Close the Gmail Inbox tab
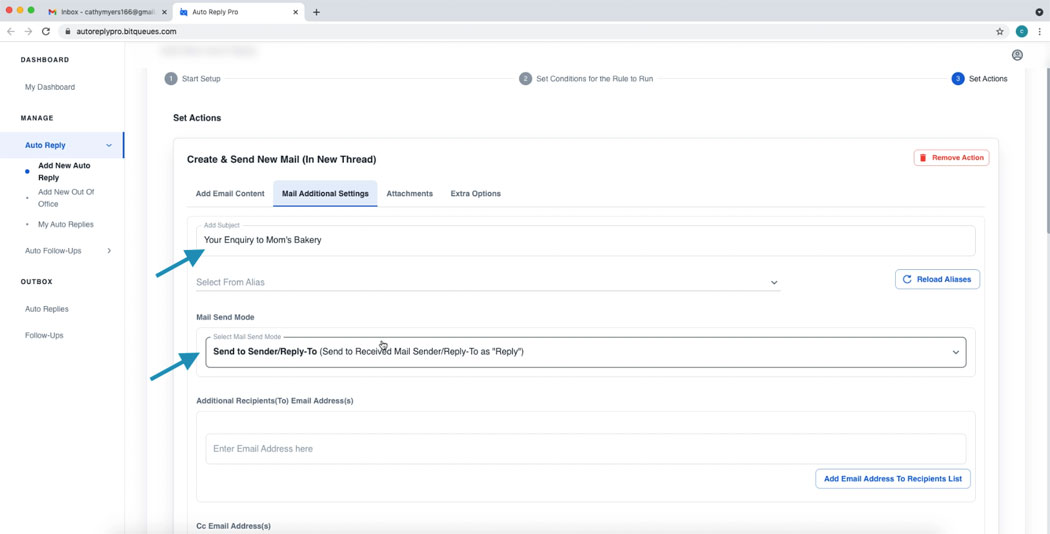The image size is (1050, 534). (165, 12)
